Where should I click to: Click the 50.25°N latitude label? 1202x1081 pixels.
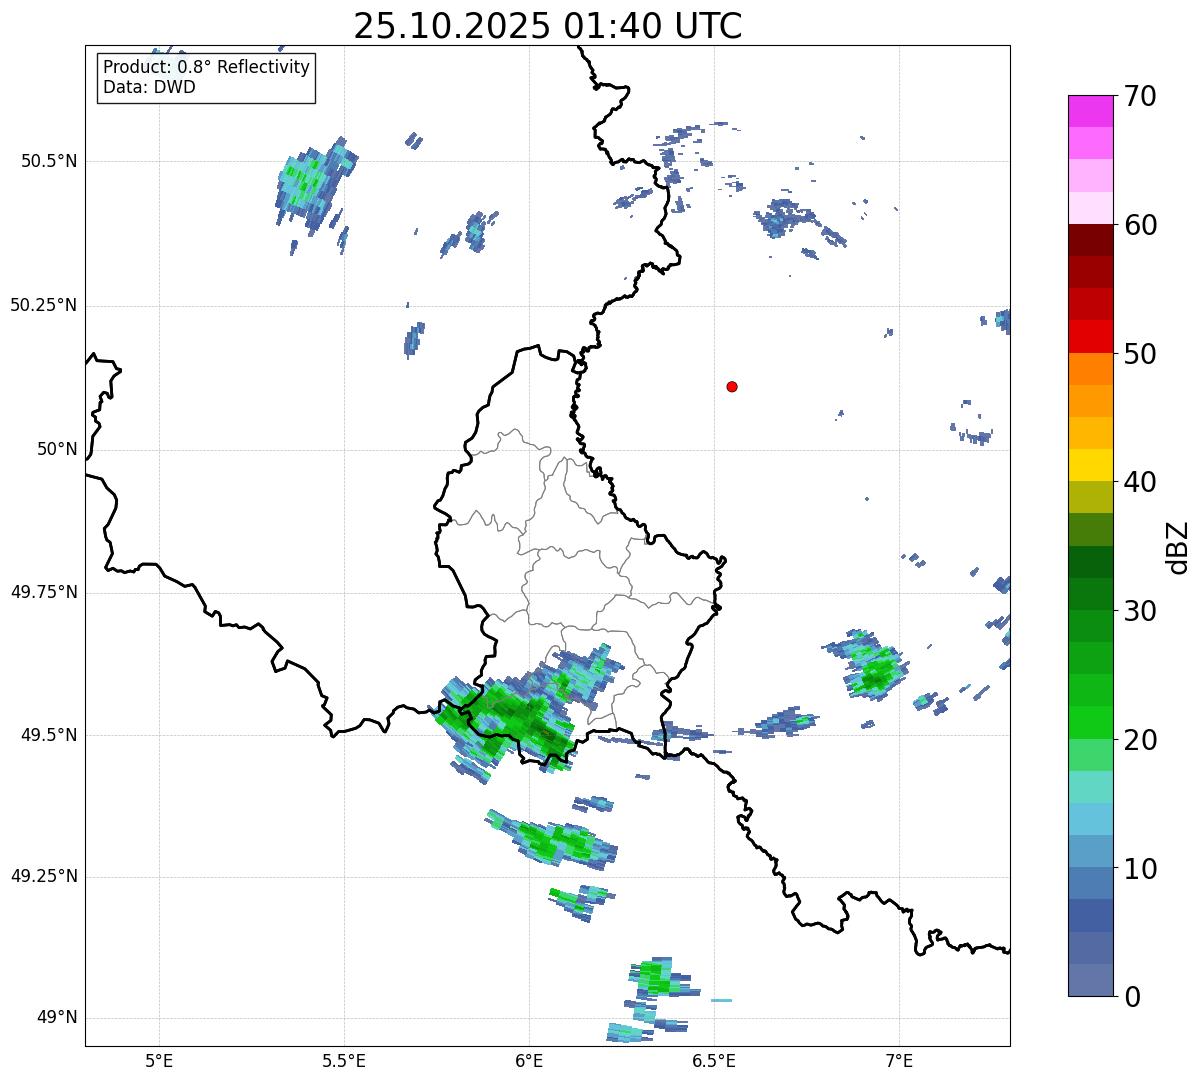click(44, 305)
